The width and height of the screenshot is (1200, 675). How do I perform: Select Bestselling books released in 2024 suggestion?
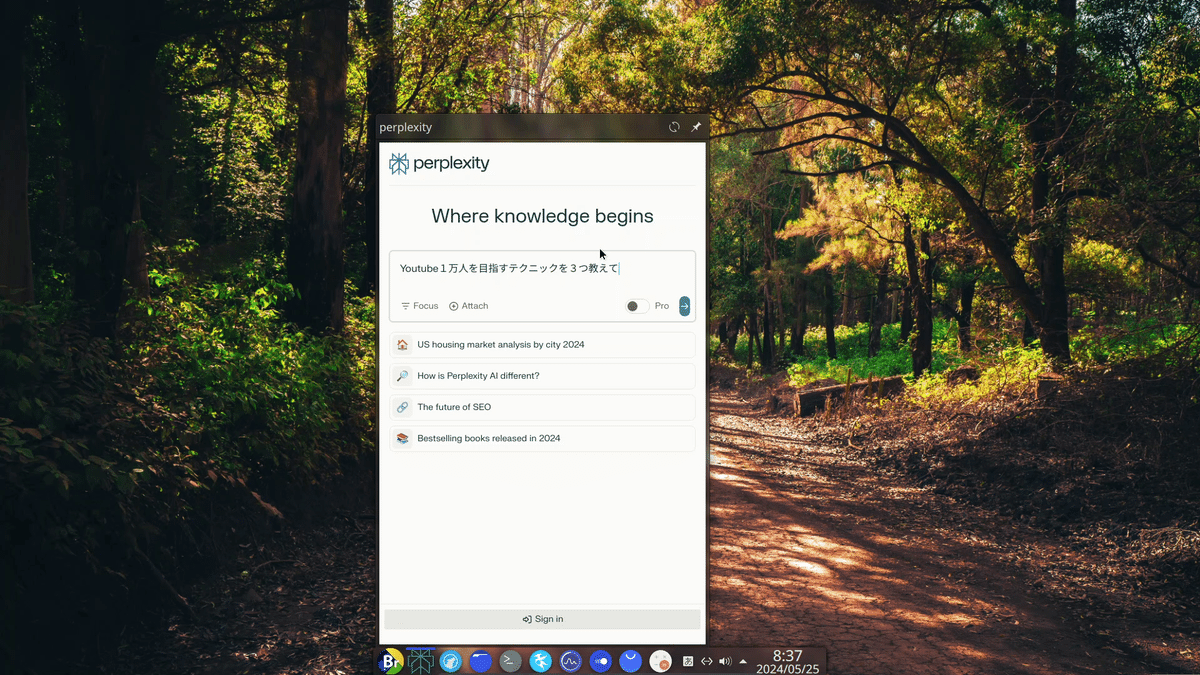coord(542,438)
